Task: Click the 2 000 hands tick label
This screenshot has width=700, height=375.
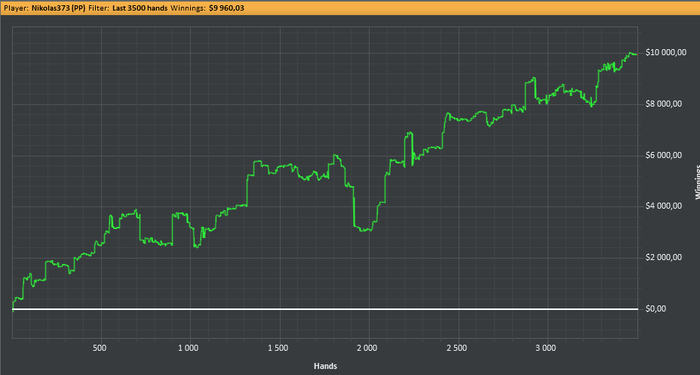Action: (x=367, y=348)
